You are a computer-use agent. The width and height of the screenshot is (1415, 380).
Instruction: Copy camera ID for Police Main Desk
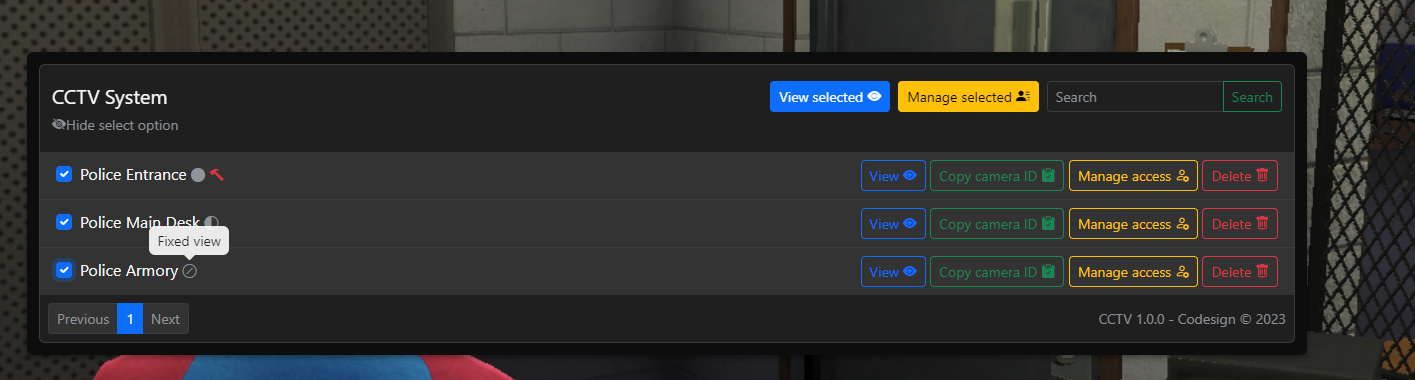coord(997,224)
